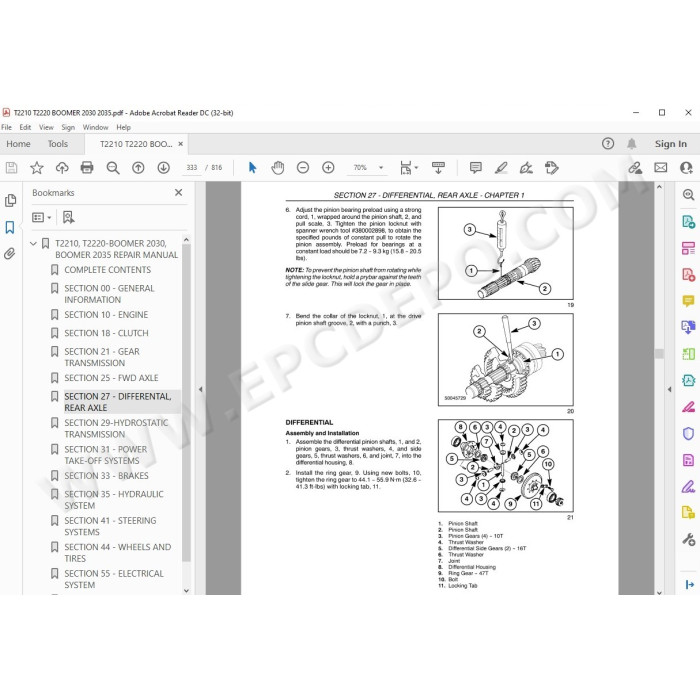Share a link to the file
Viewport: 700px width, 700px height.
coord(635,168)
